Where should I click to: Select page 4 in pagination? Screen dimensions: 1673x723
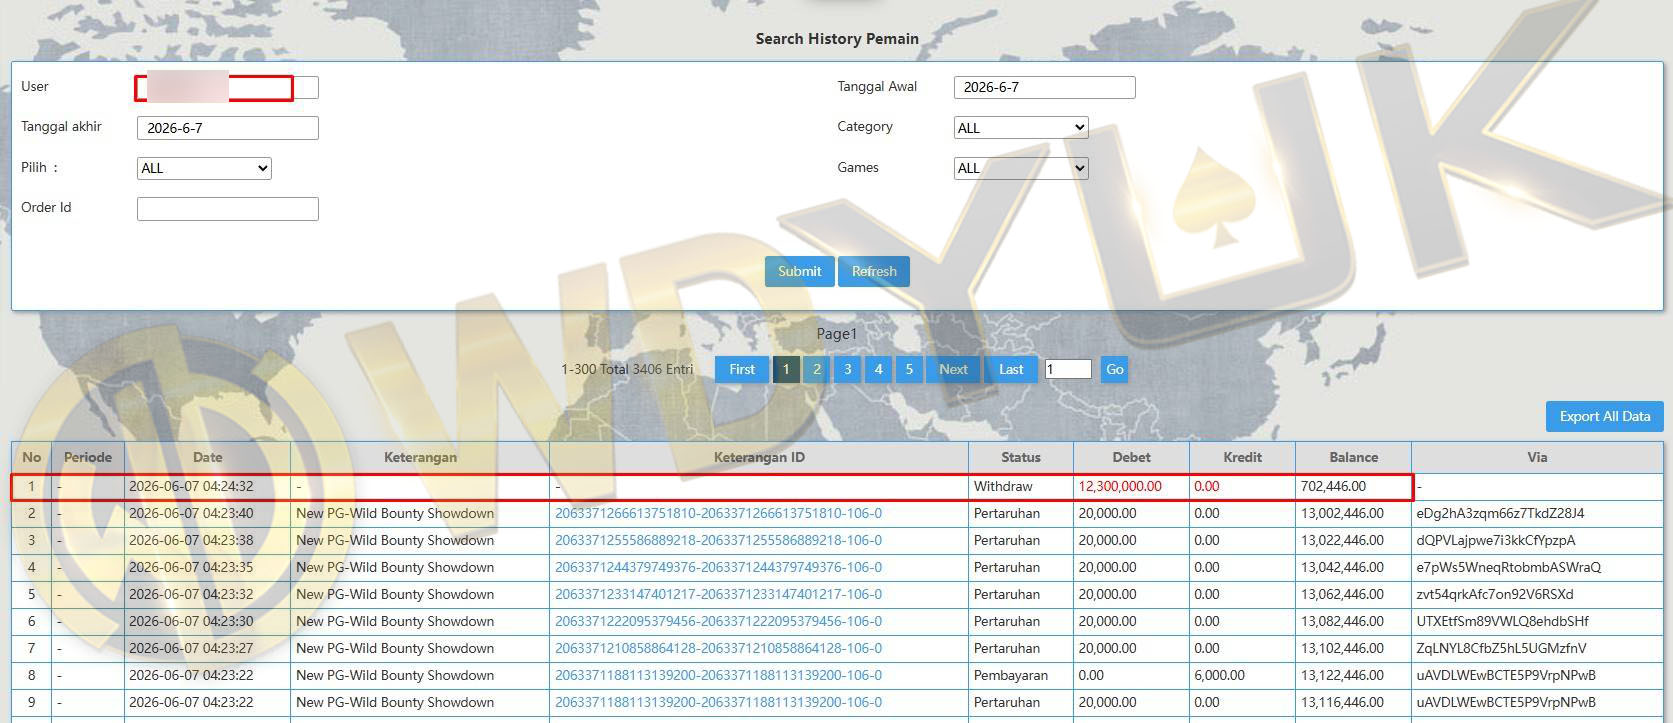click(879, 369)
